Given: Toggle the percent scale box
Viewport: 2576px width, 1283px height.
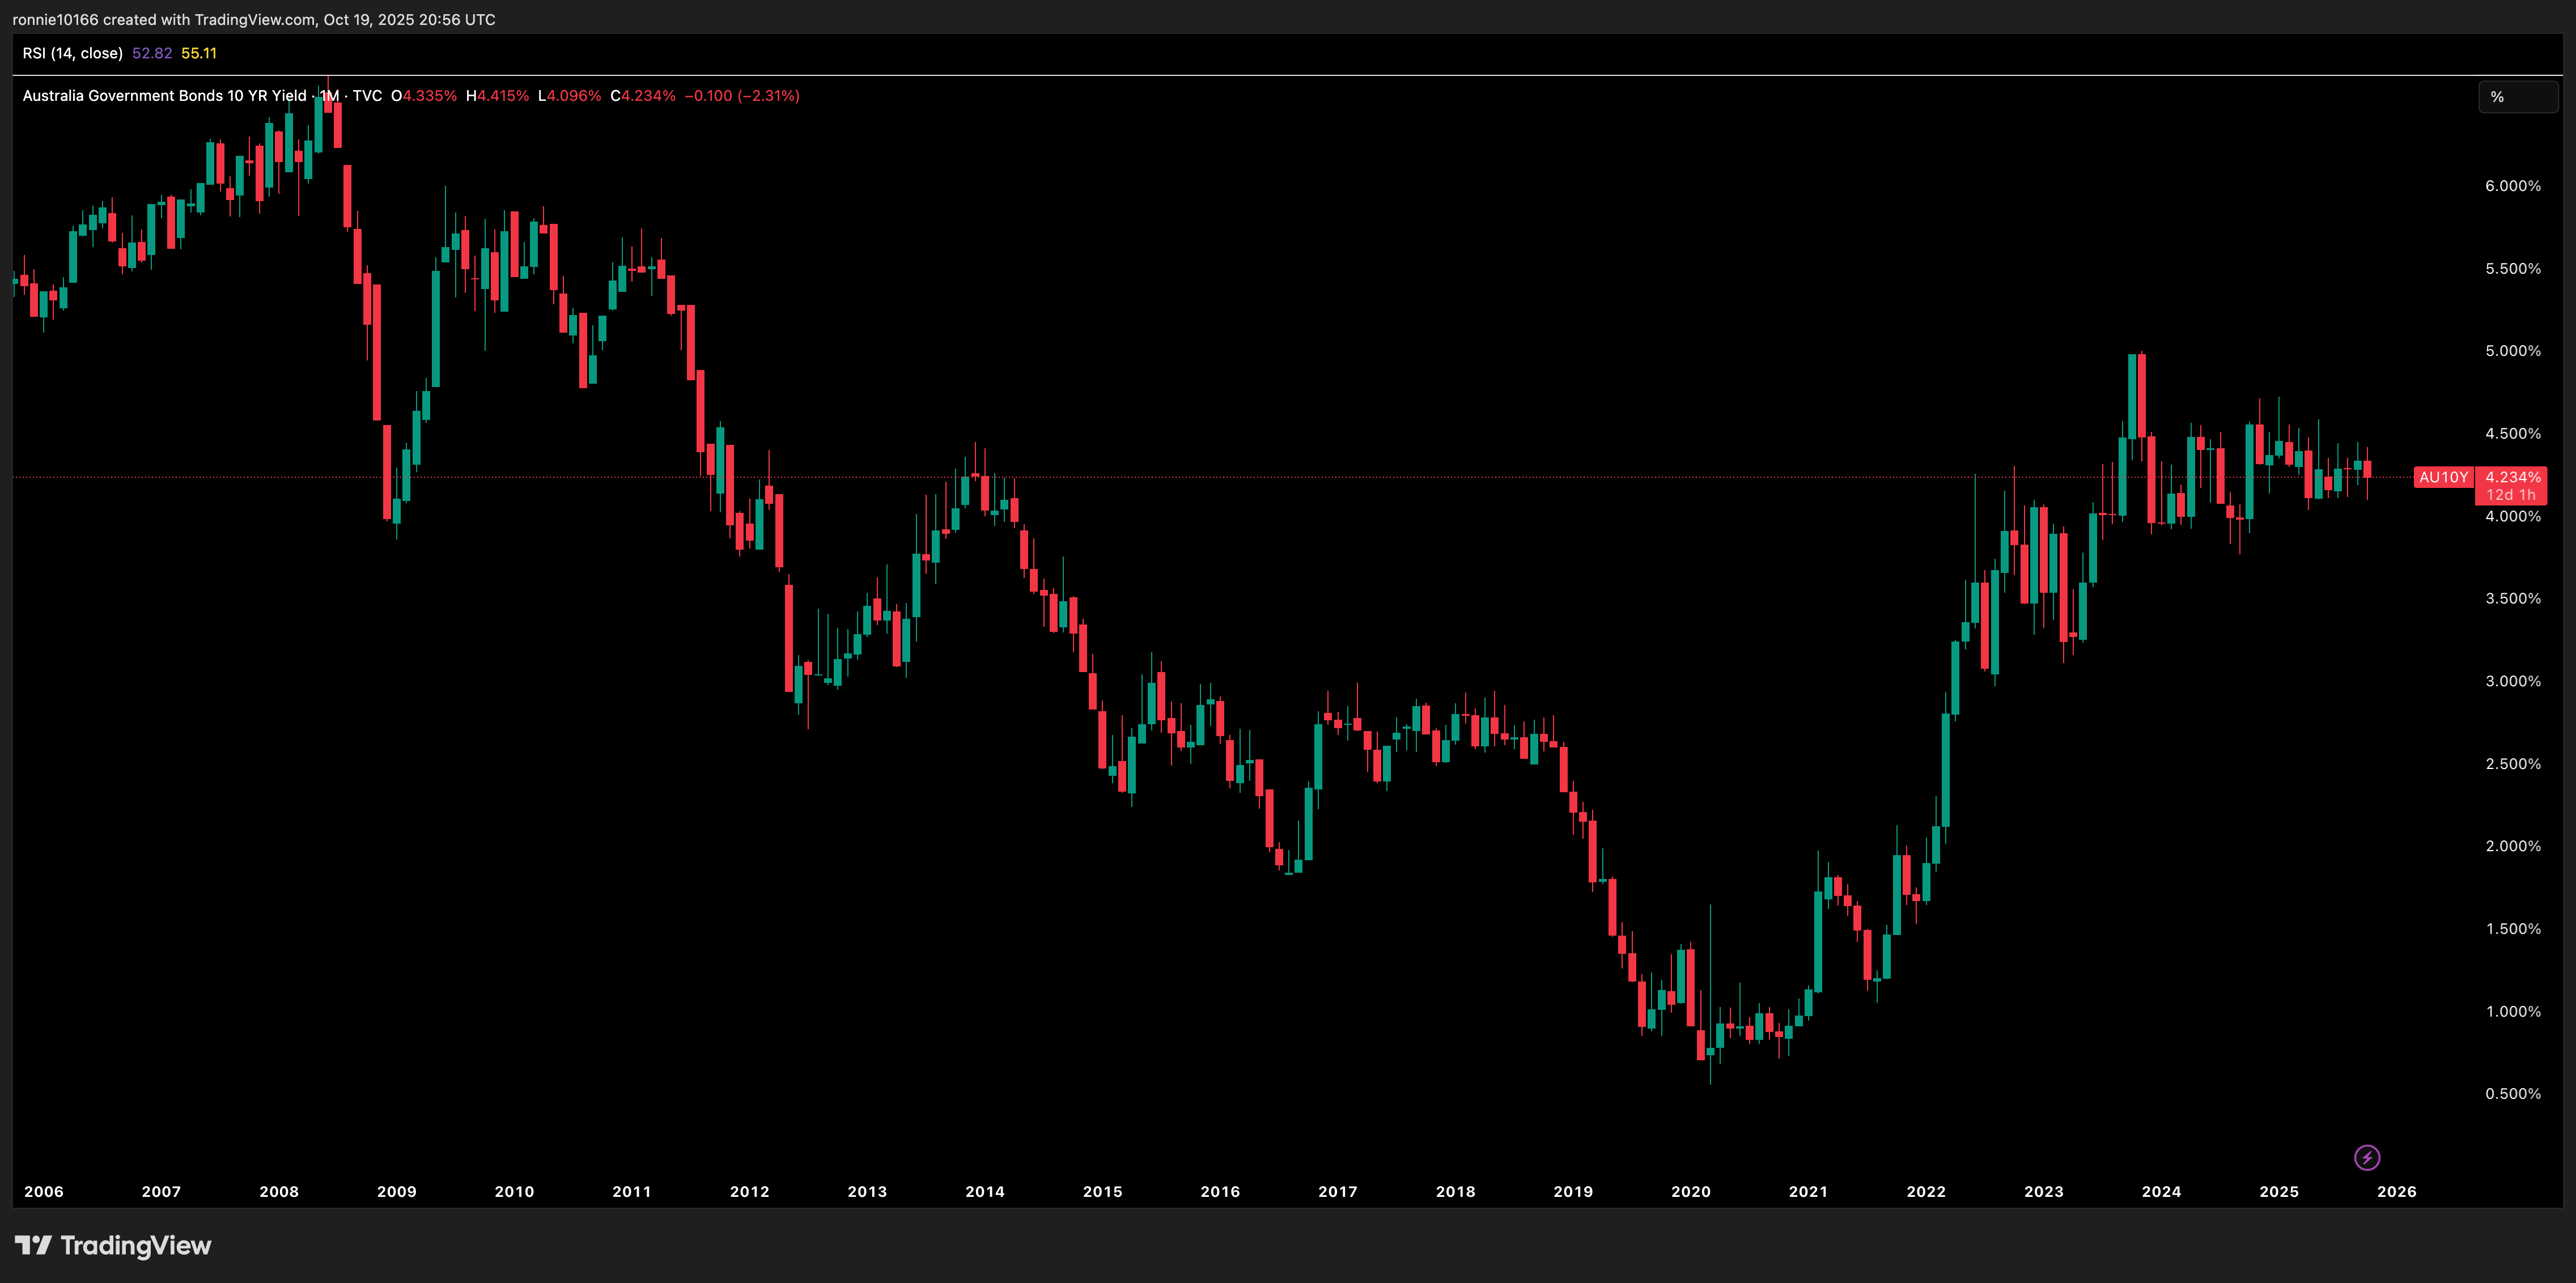Looking at the screenshot, I should point(2517,97).
